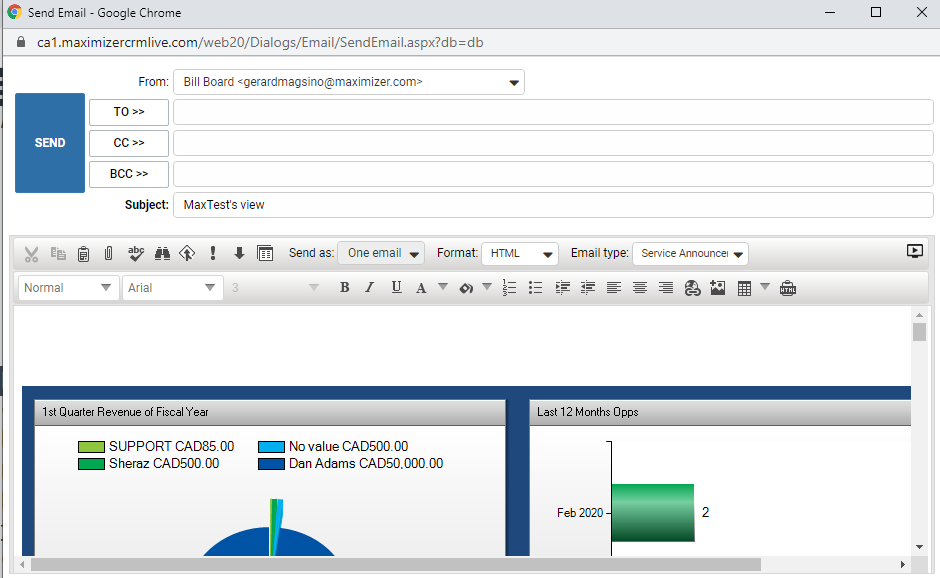Click the paste HTML icon
The width and height of the screenshot is (940, 578).
click(788, 288)
